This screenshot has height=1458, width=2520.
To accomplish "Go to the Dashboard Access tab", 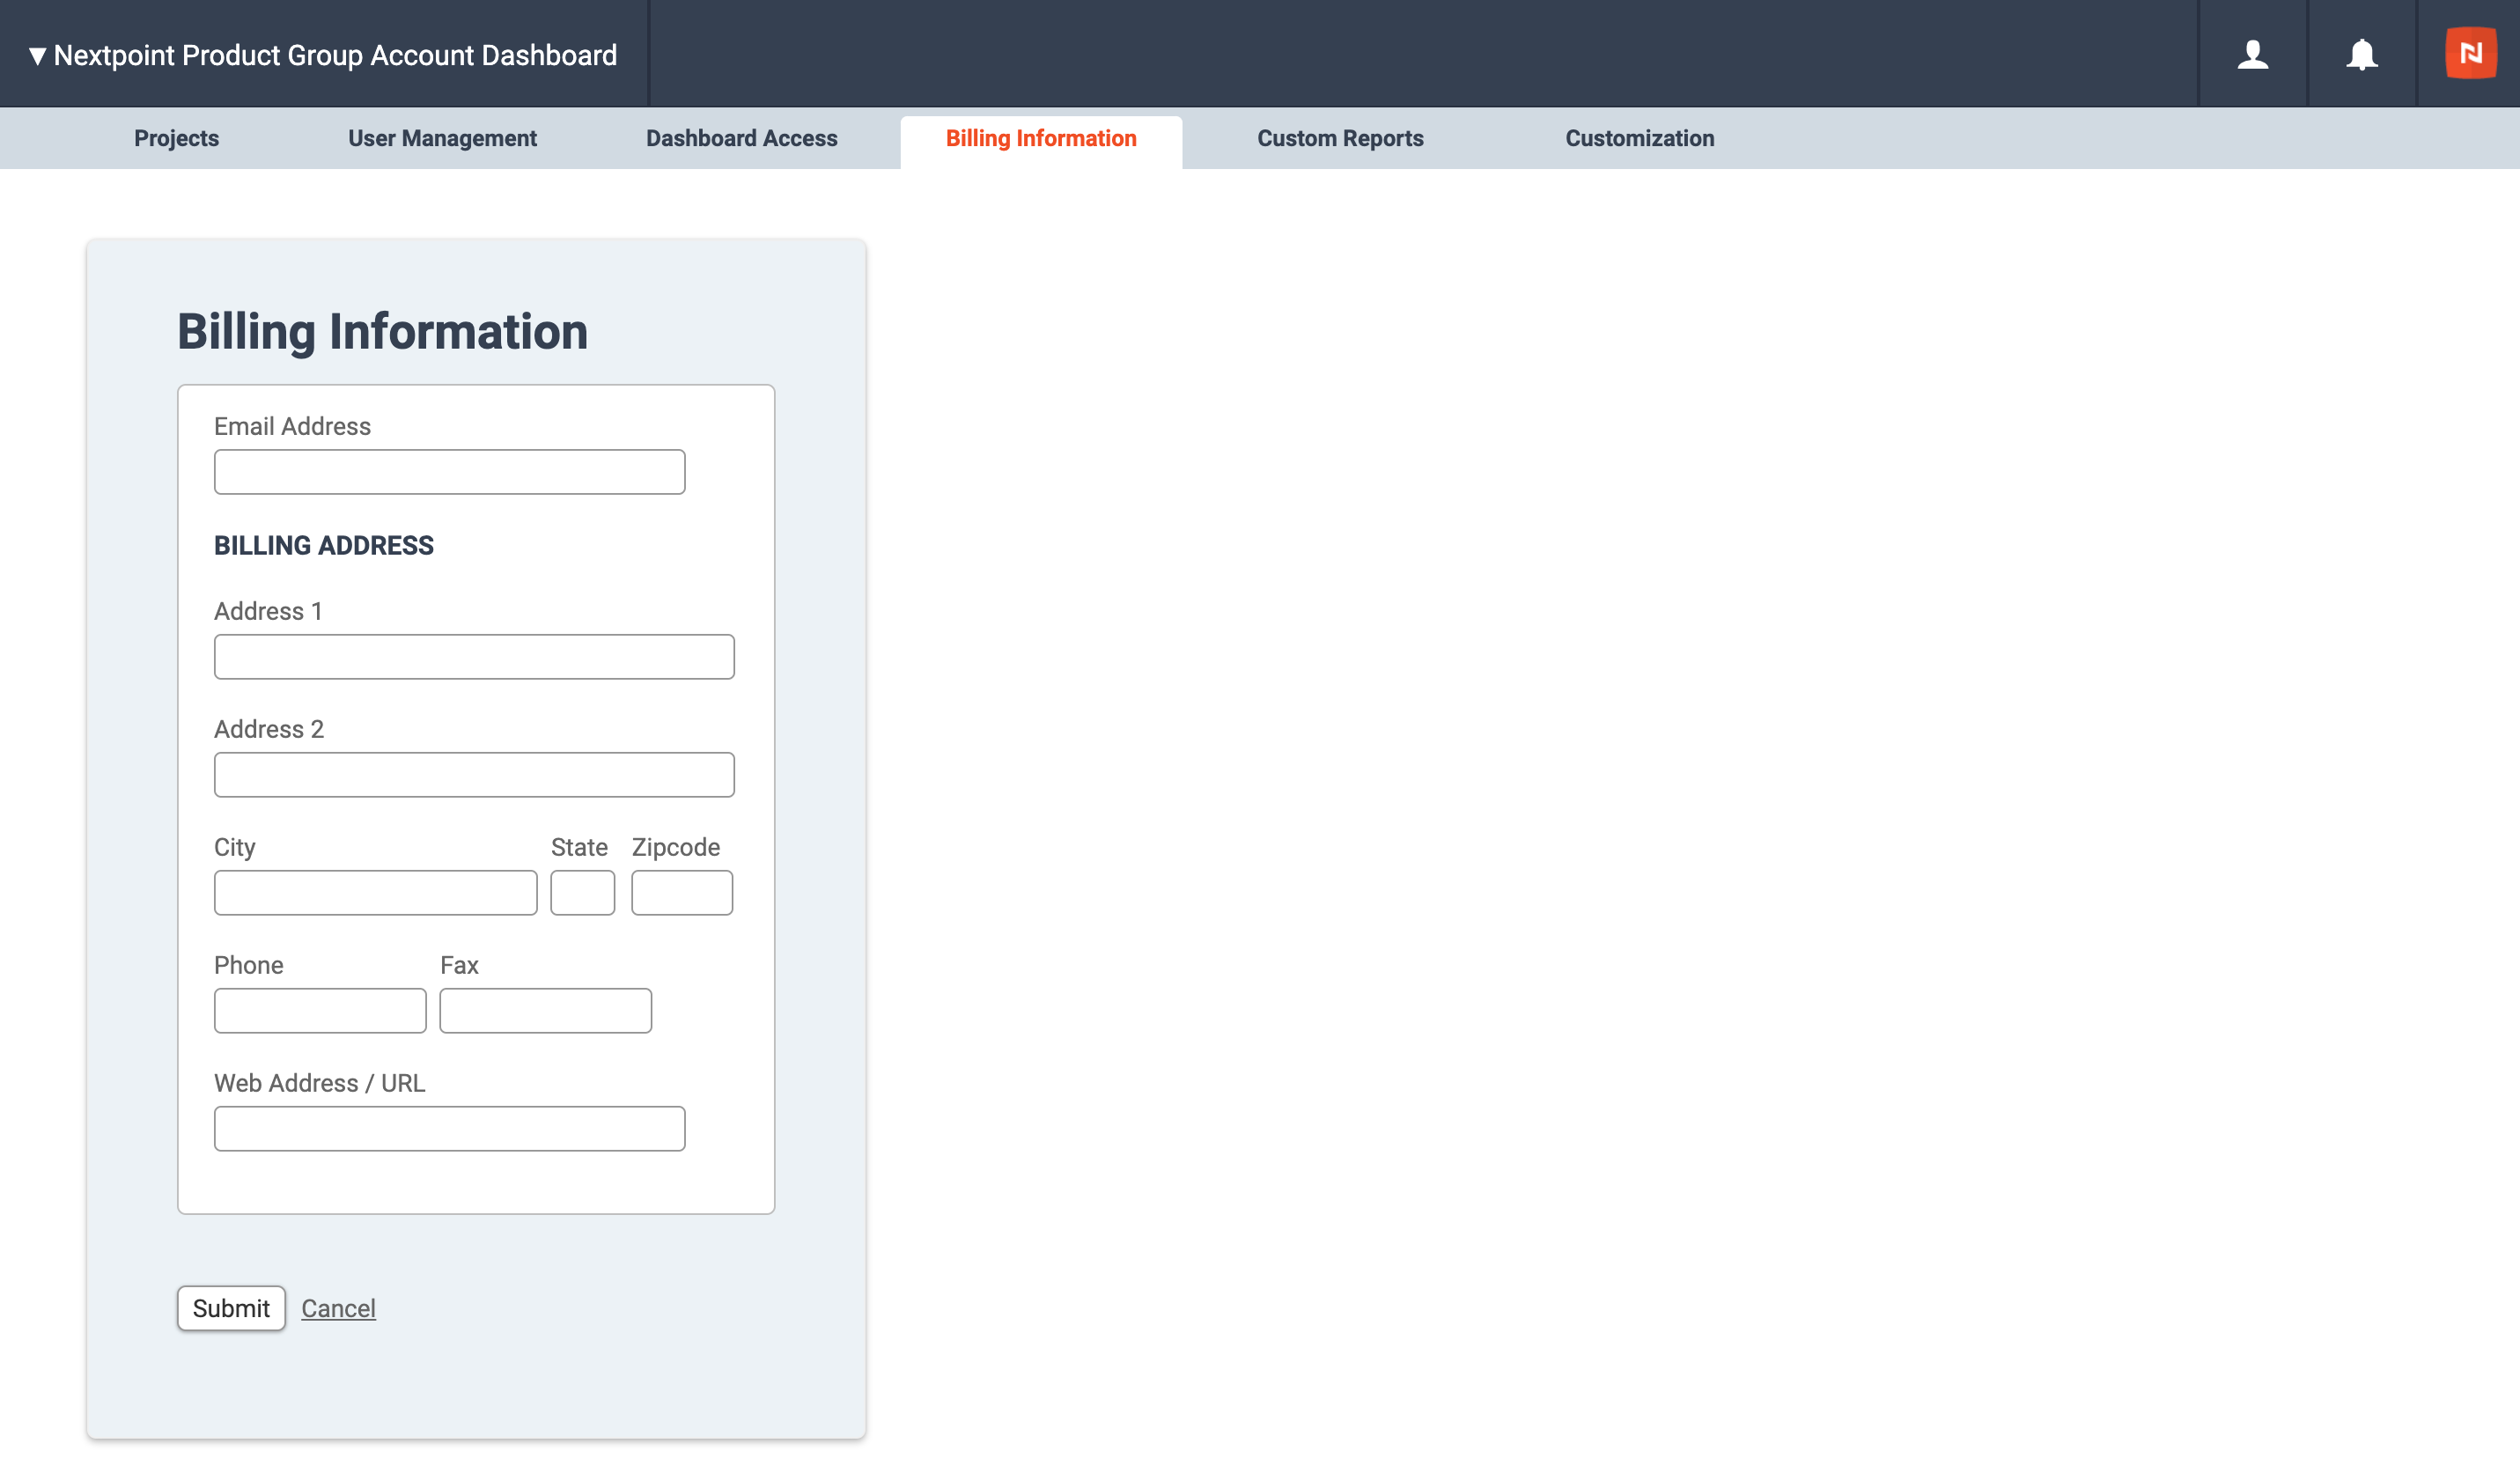I will [x=741, y=138].
